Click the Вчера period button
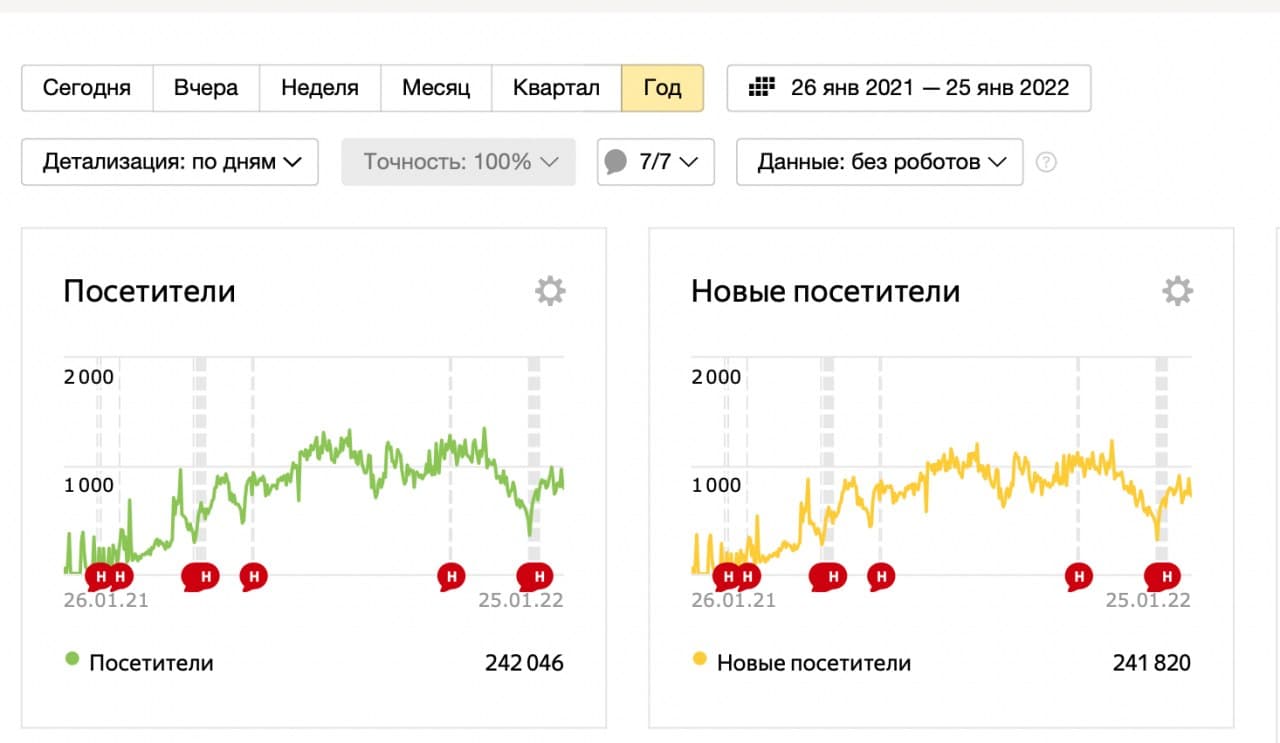This screenshot has width=1280, height=743. click(x=206, y=87)
